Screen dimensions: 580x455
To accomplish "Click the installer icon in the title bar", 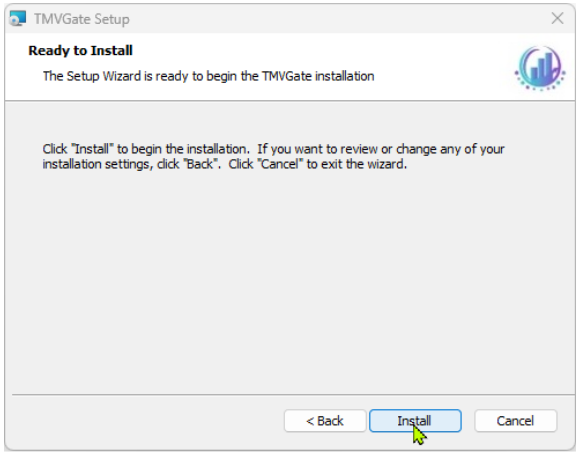I will [x=17, y=18].
